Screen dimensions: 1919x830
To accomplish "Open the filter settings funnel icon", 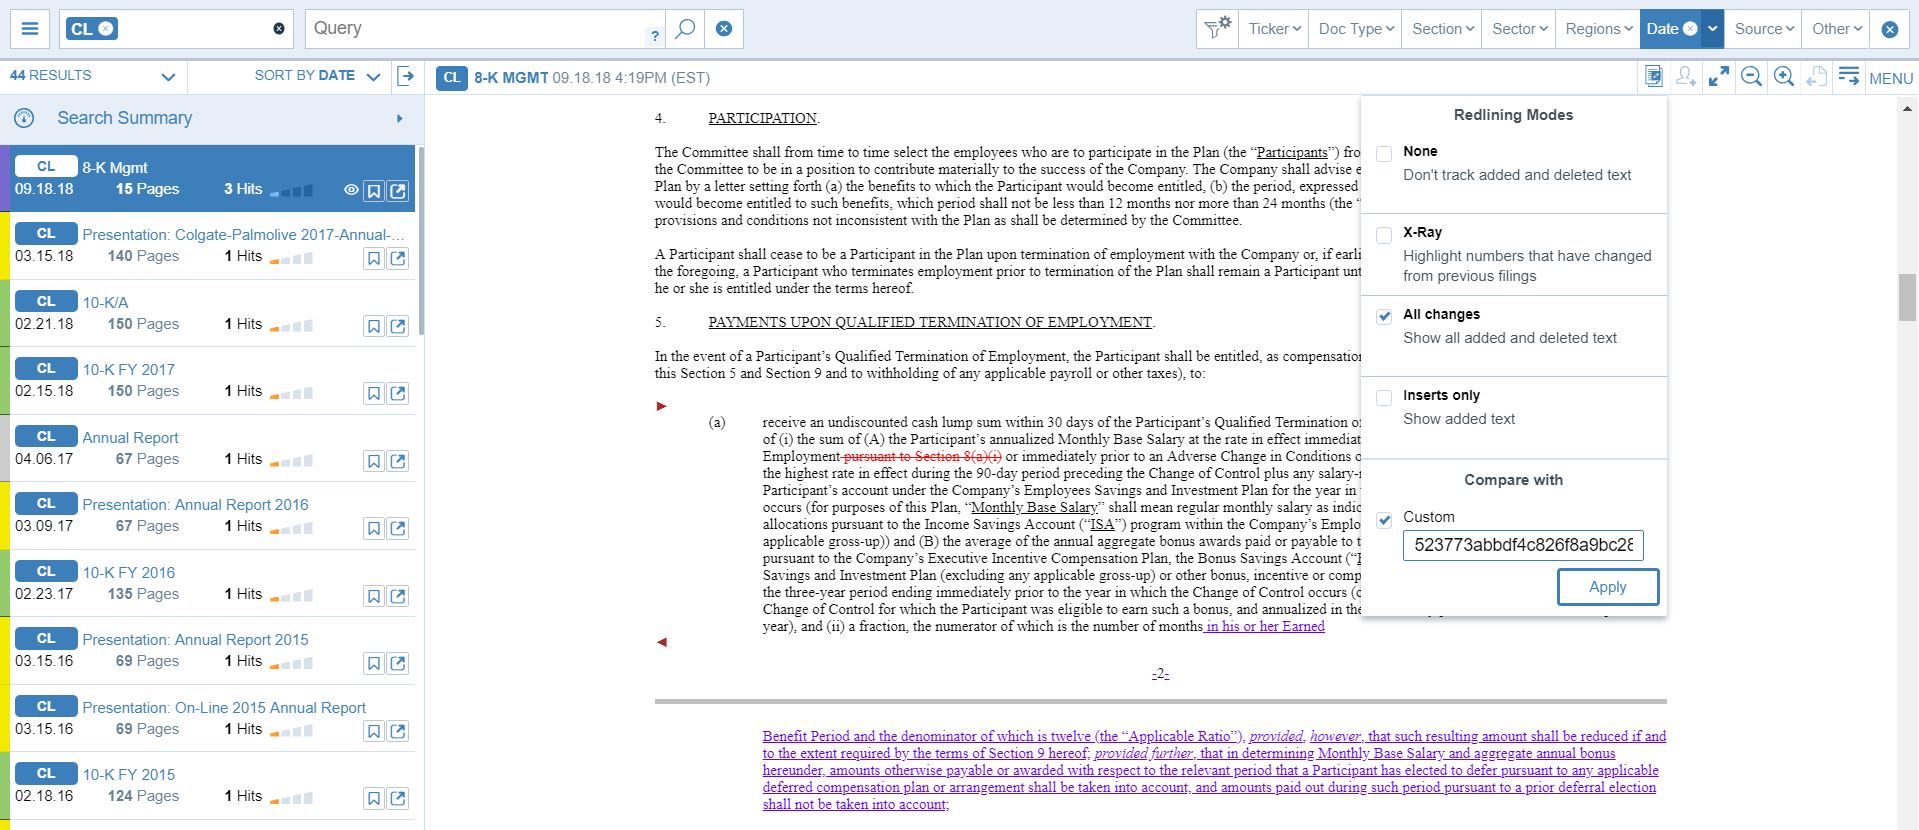I will 1217,29.
